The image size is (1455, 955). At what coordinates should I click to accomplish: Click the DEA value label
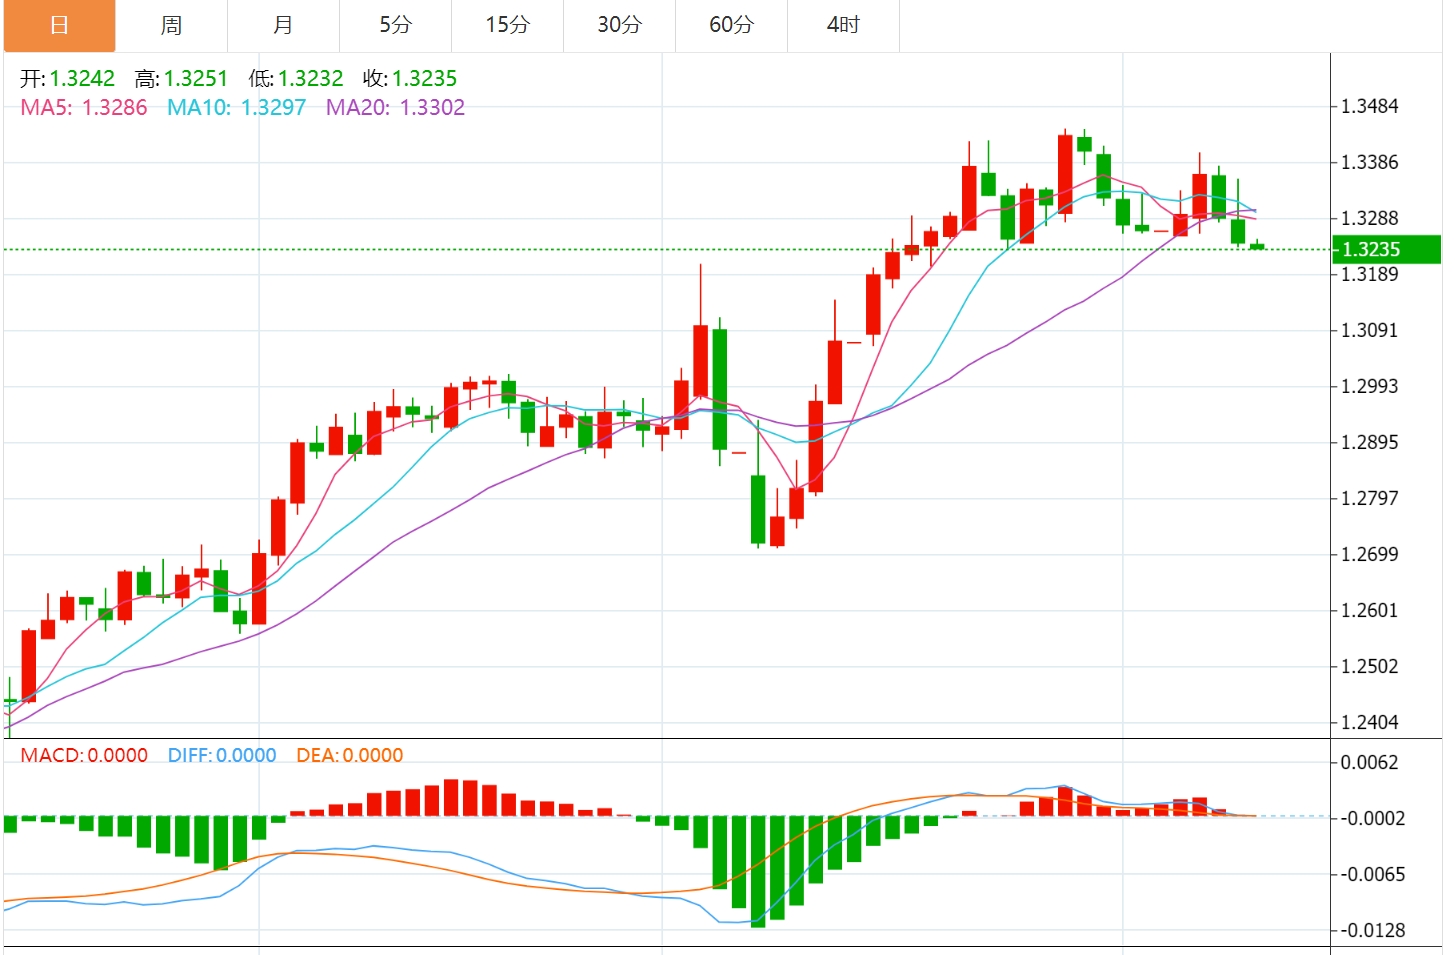coord(349,755)
